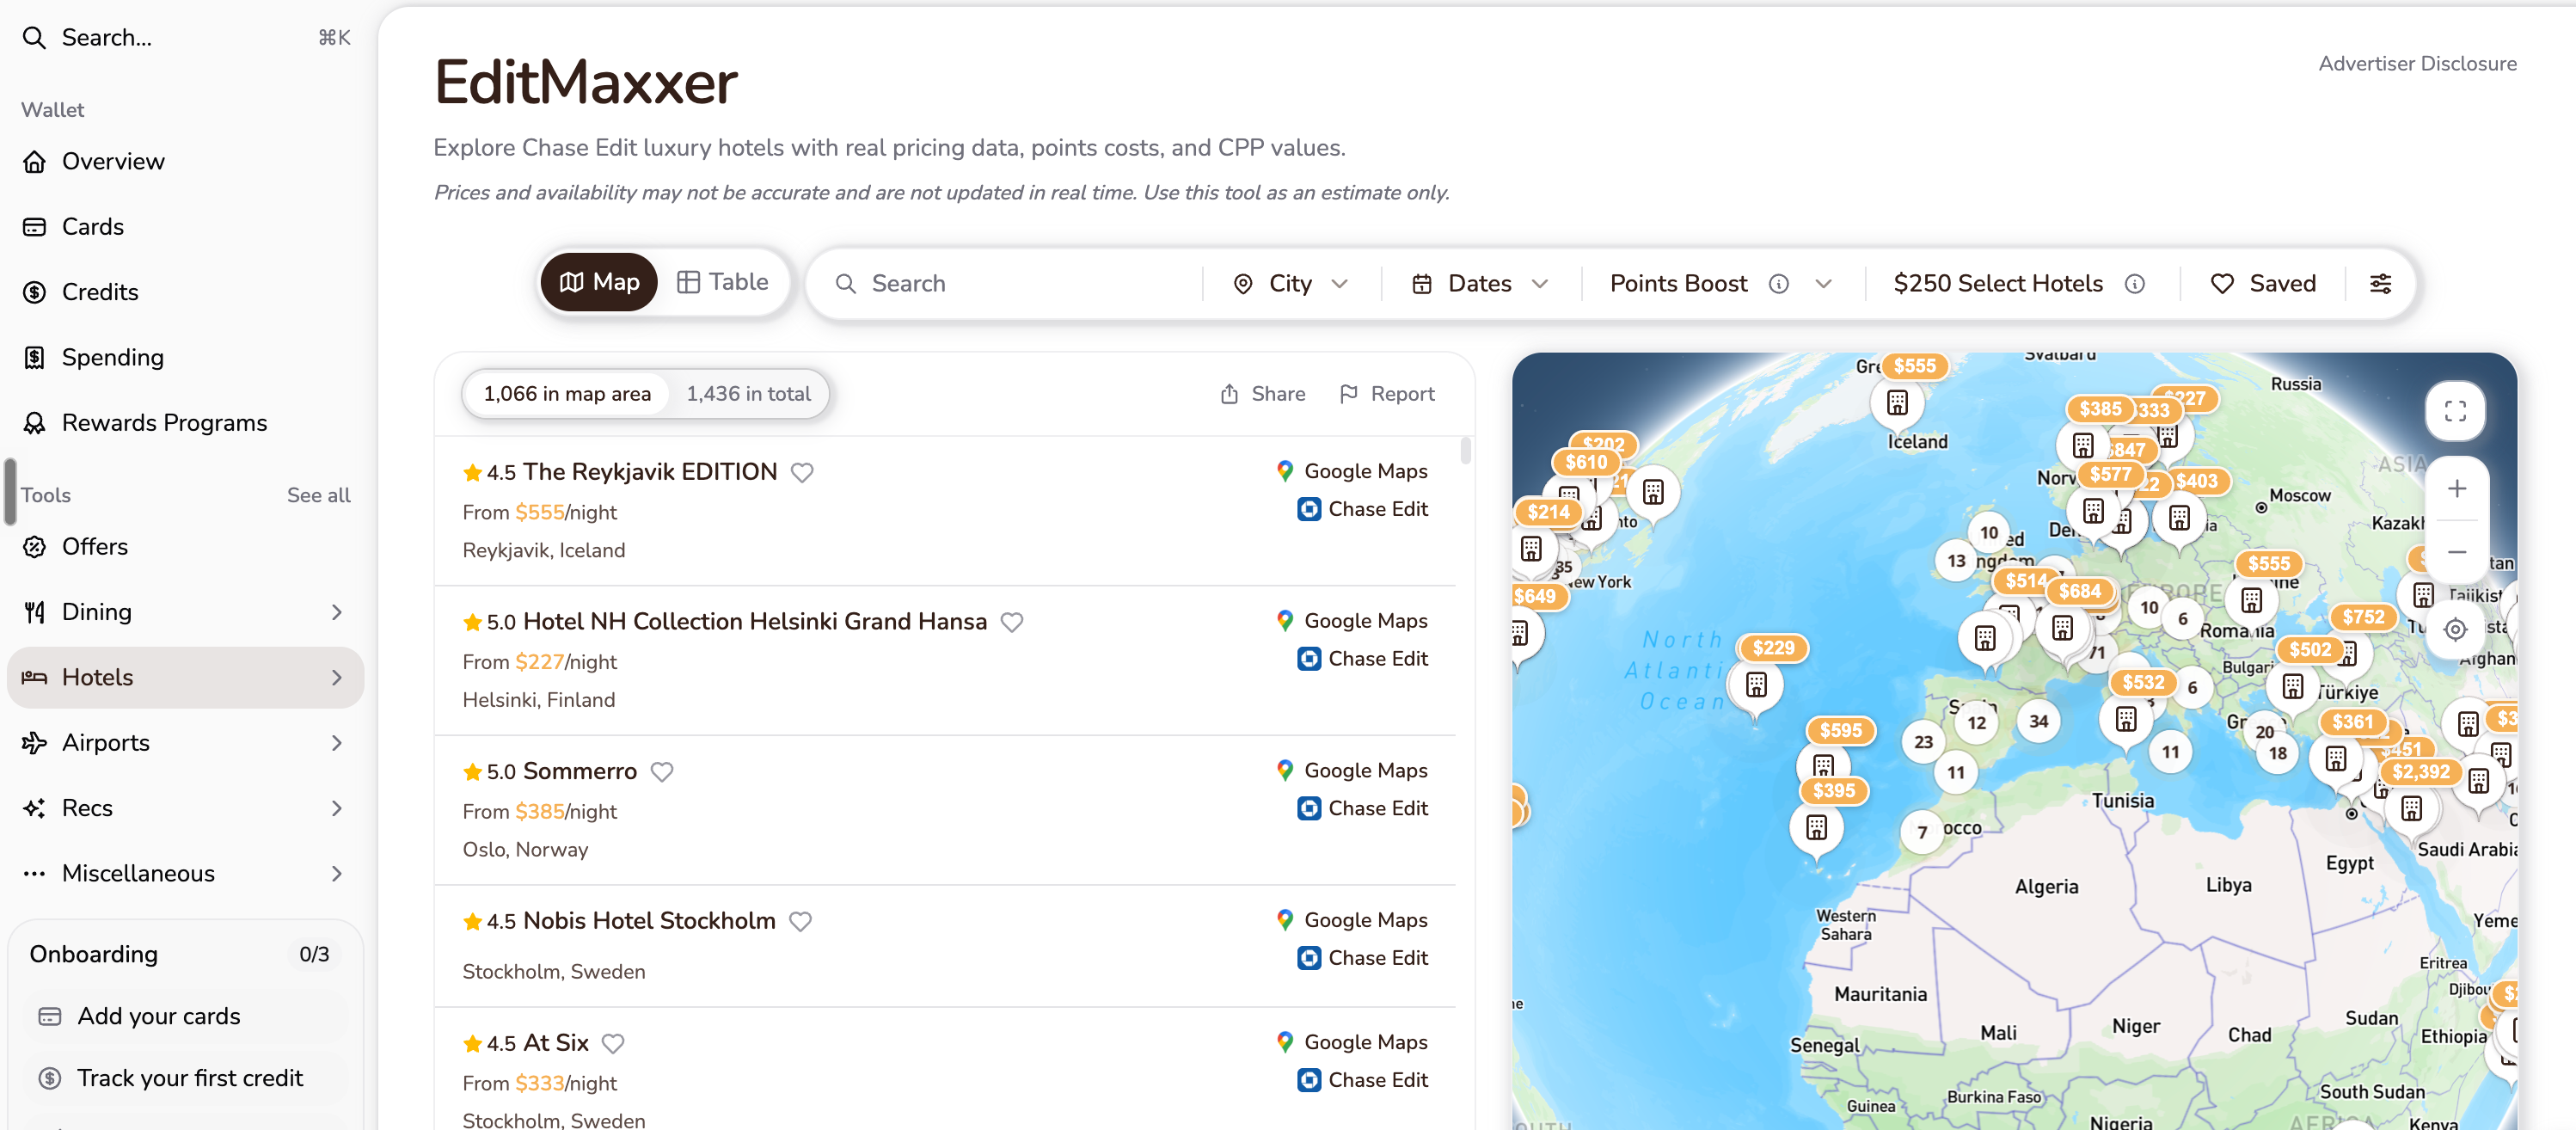This screenshot has width=2576, height=1130.
Task: Click See all tools
Action: (x=318, y=495)
